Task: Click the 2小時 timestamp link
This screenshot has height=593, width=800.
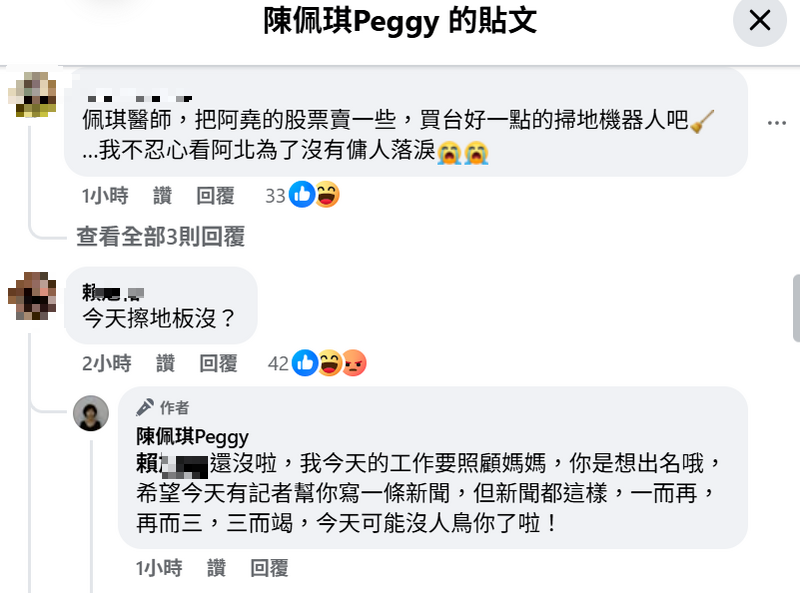Action: [106, 363]
